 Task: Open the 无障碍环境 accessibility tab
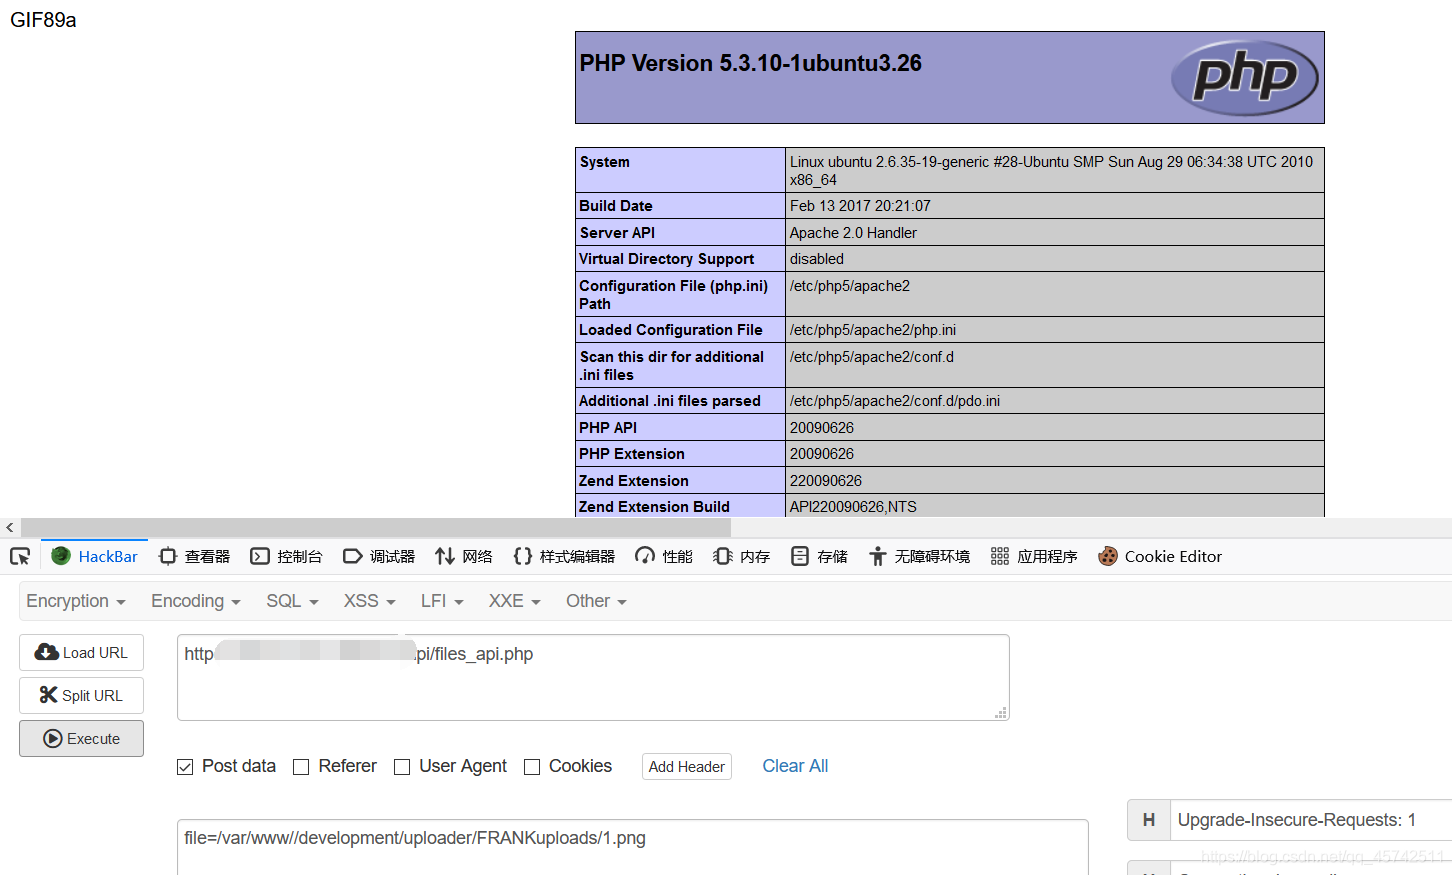click(919, 557)
